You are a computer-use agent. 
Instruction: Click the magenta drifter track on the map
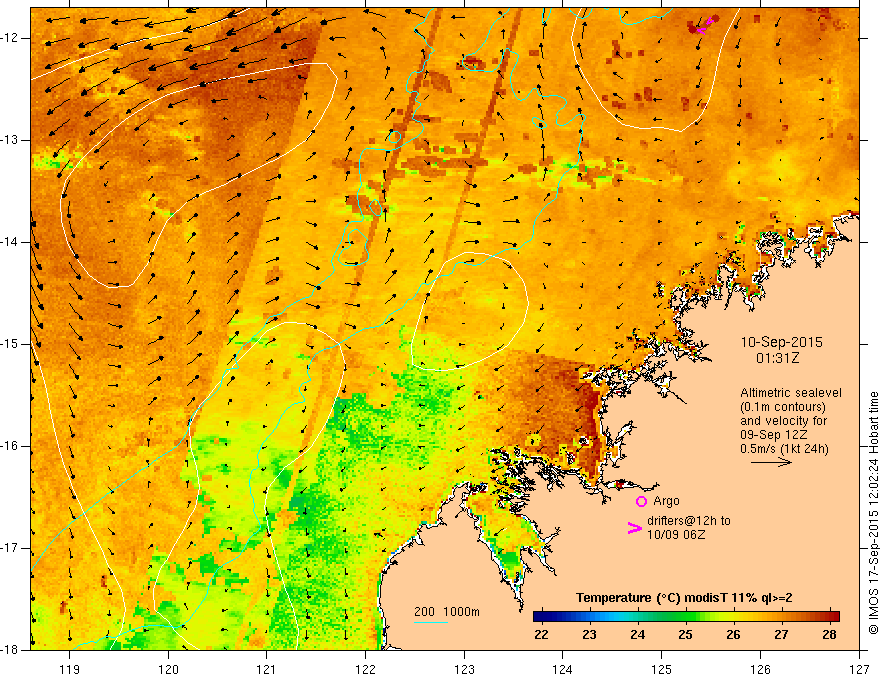point(704,24)
